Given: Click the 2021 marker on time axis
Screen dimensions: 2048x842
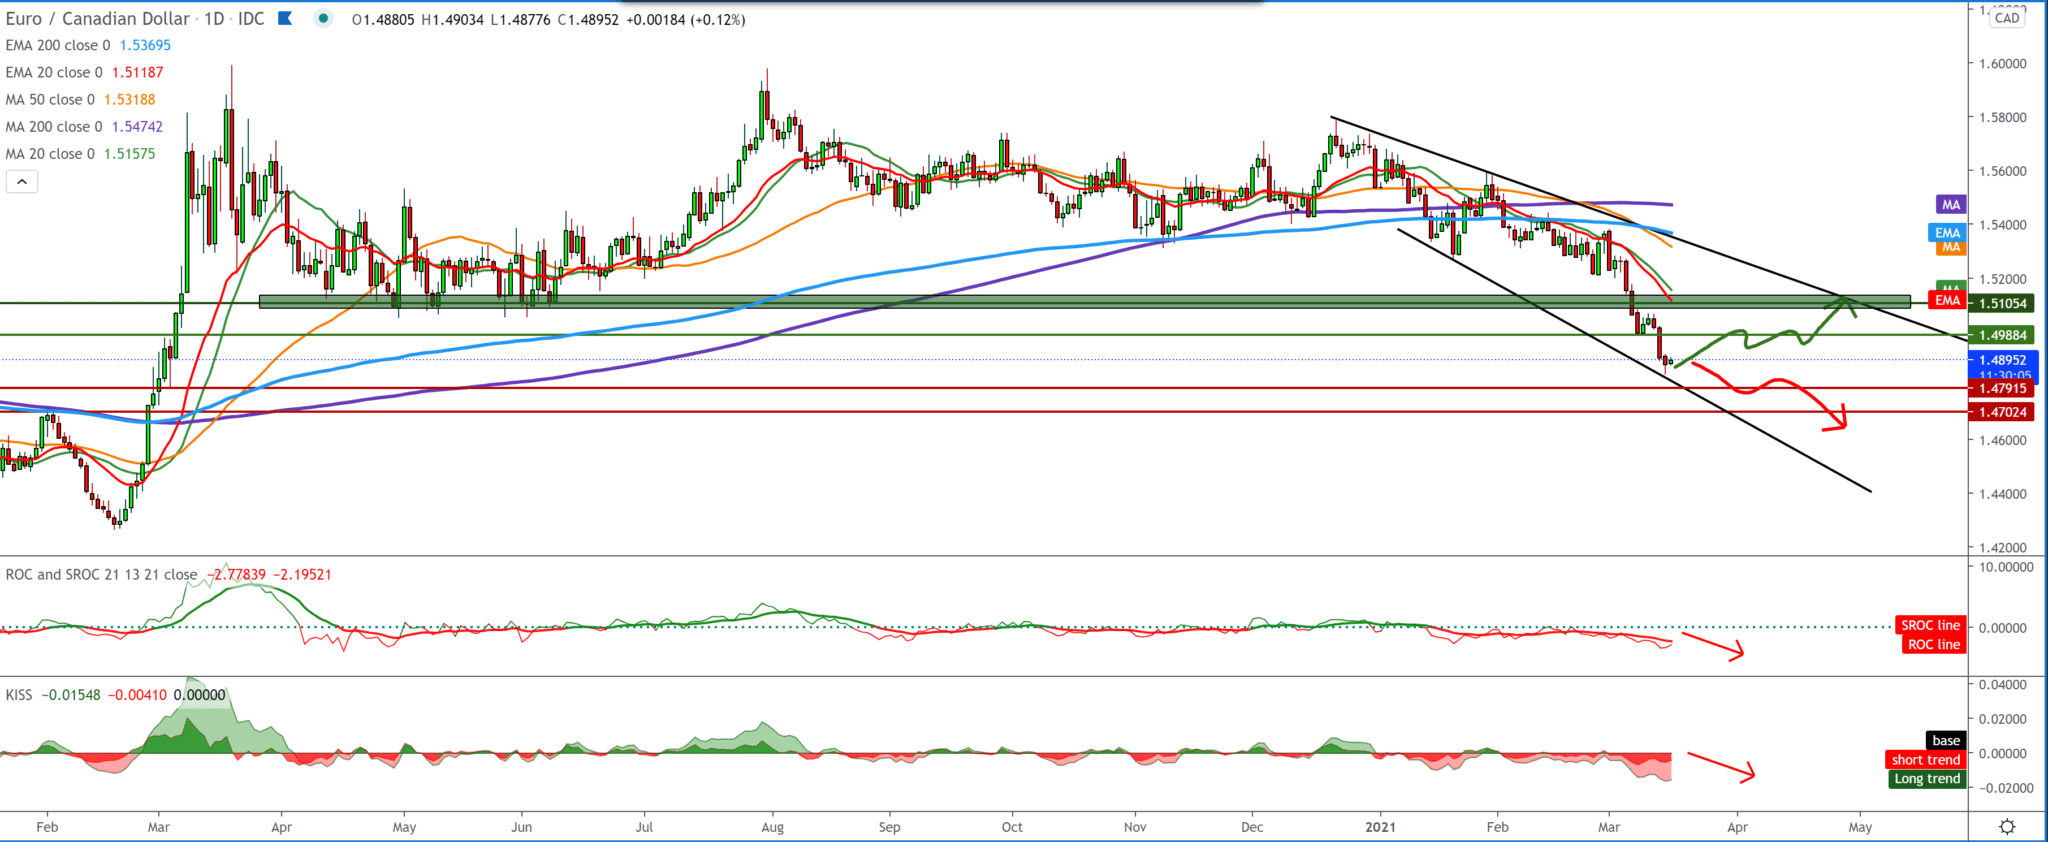Looking at the screenshot, I should click(1380, 827).
